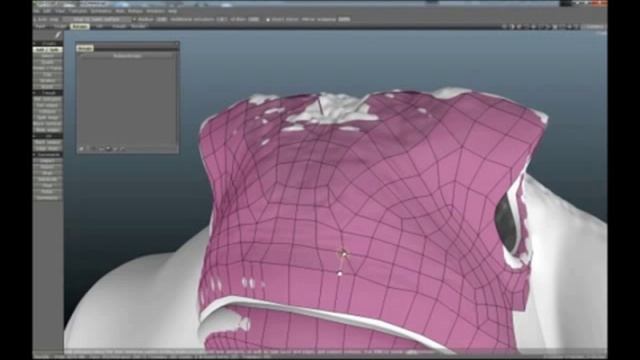Pick the Points & Faces tool
The height and width of the screenshot is (360, 640).
(47, 68)
